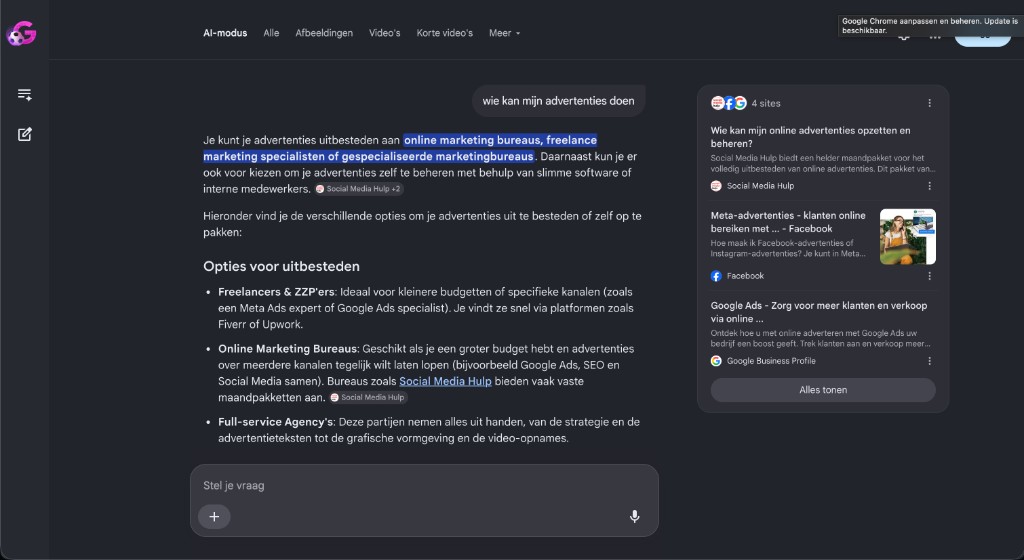Open 'Wie kan mijn online advertenties opzetten' result
Screen dimensions: 1024x560
pyautogui.click(x=810, y=137)
